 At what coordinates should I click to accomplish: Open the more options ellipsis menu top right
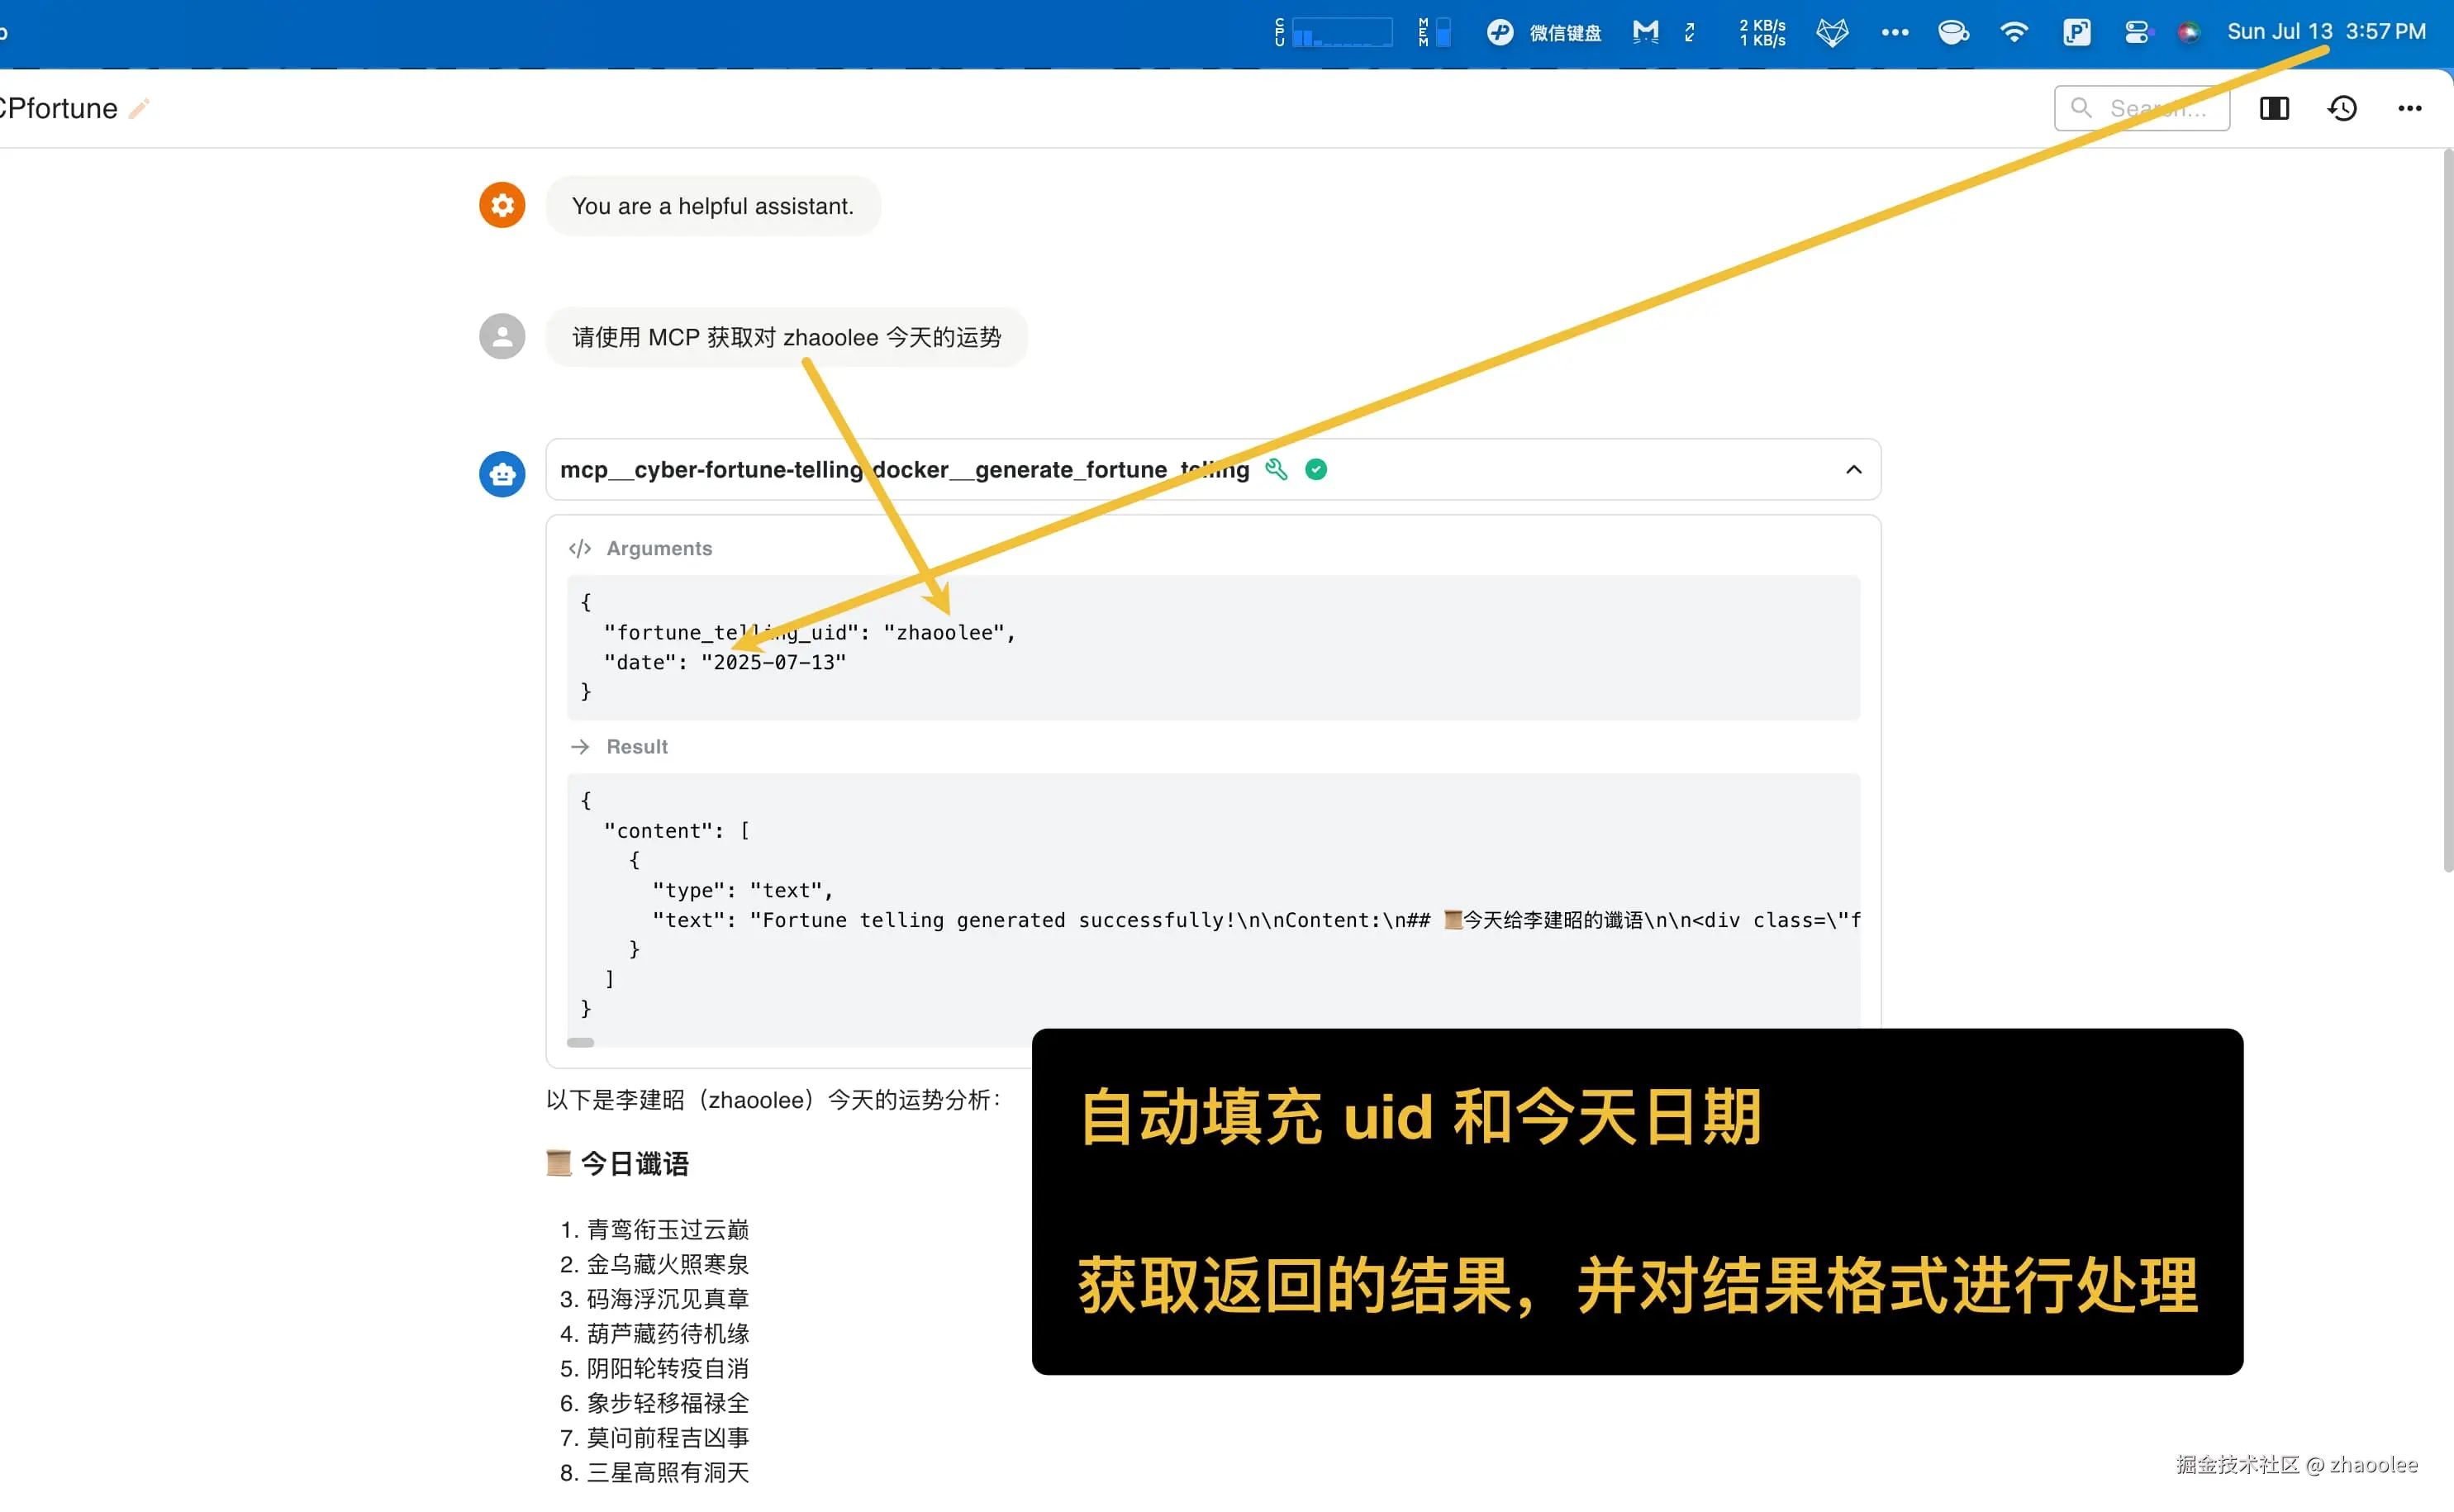pyautogui.click(x=2409, y=108)
